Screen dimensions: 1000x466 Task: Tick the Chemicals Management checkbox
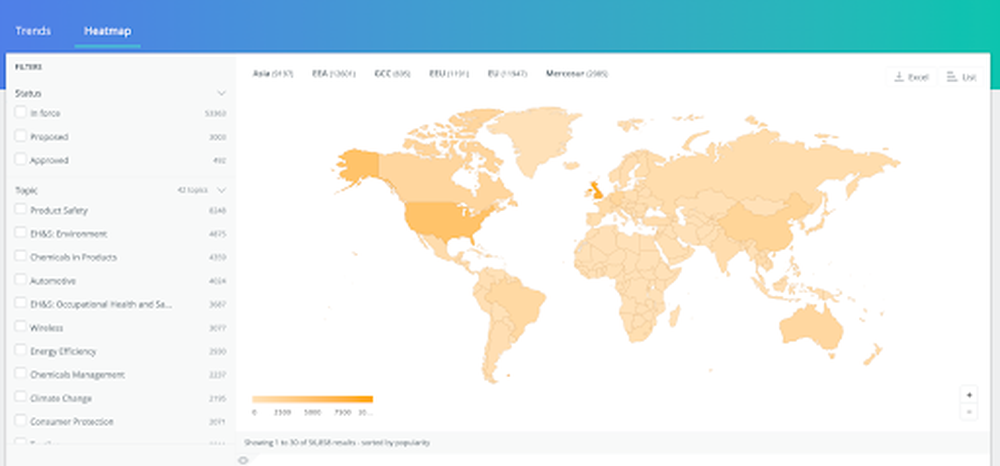tap(20, 374)
